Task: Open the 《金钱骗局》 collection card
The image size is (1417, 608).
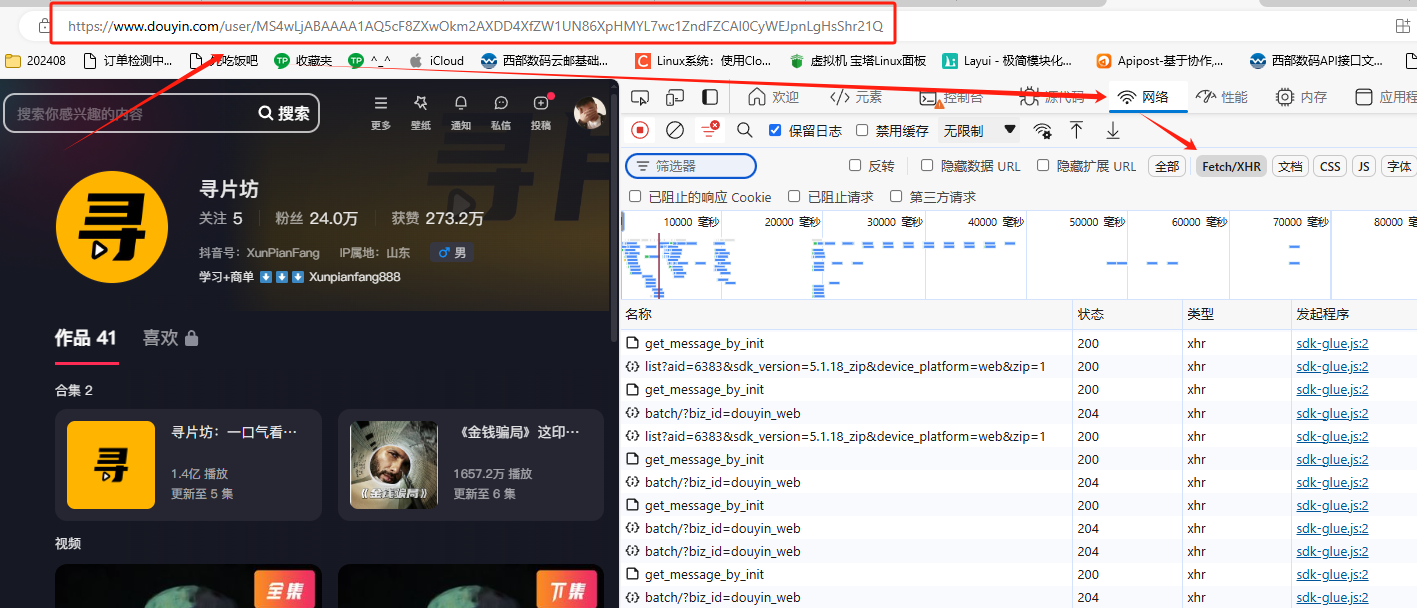Action: pos(471,465)
